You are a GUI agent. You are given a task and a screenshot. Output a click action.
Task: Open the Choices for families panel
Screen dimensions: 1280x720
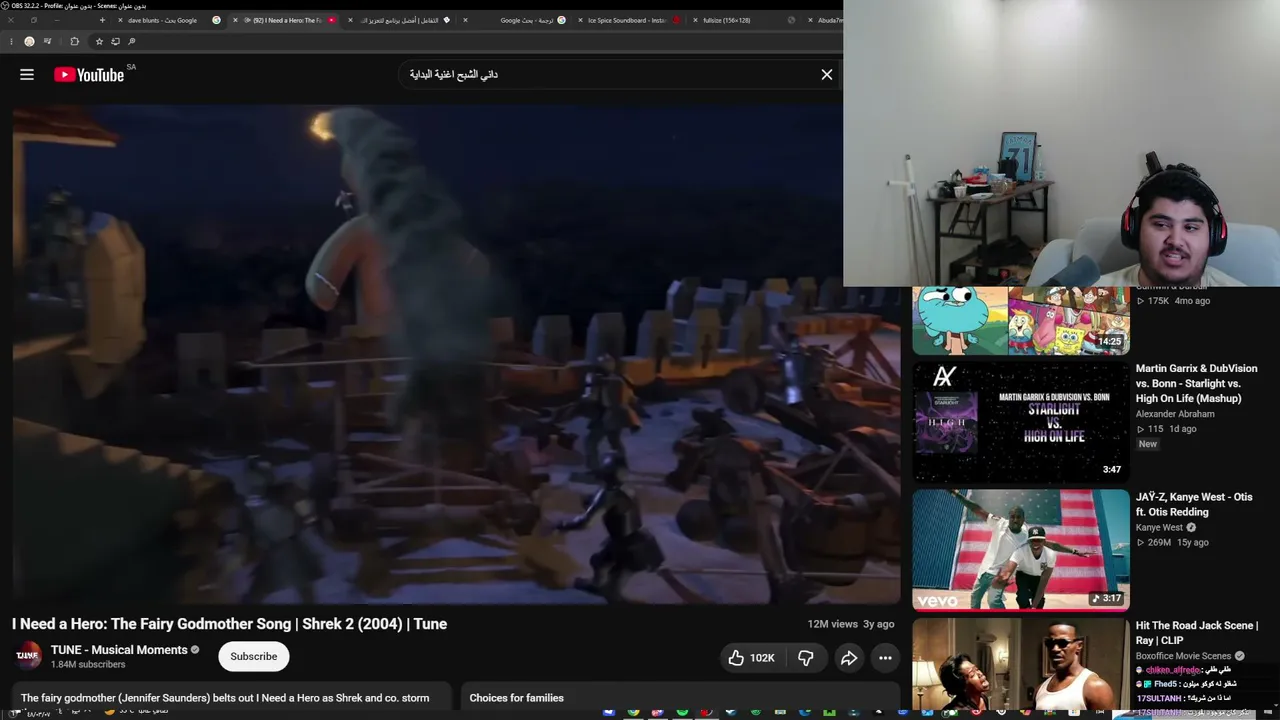680,697
